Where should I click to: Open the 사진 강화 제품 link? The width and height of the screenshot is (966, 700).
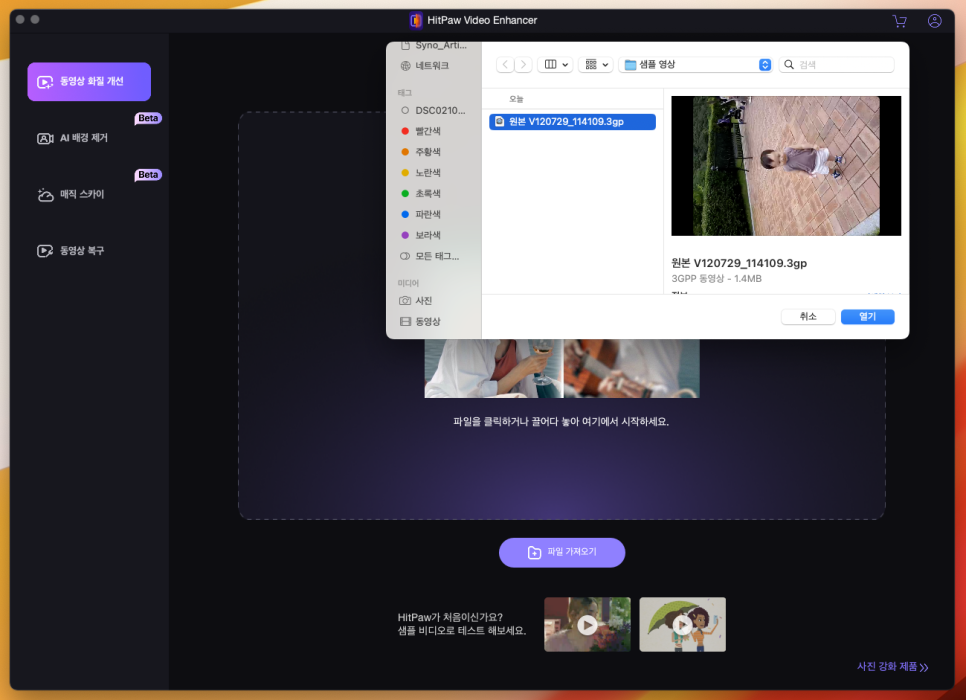[x=892, y=667]
